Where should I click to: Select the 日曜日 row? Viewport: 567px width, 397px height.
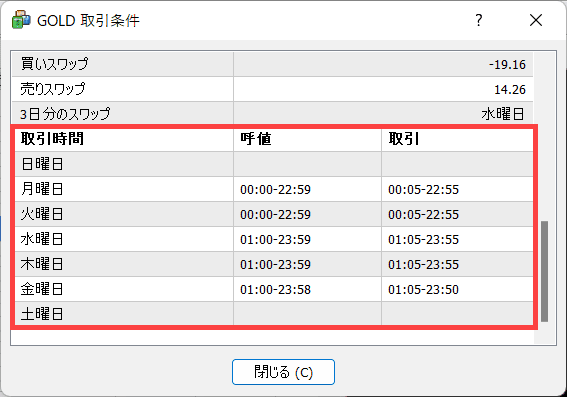272,164
